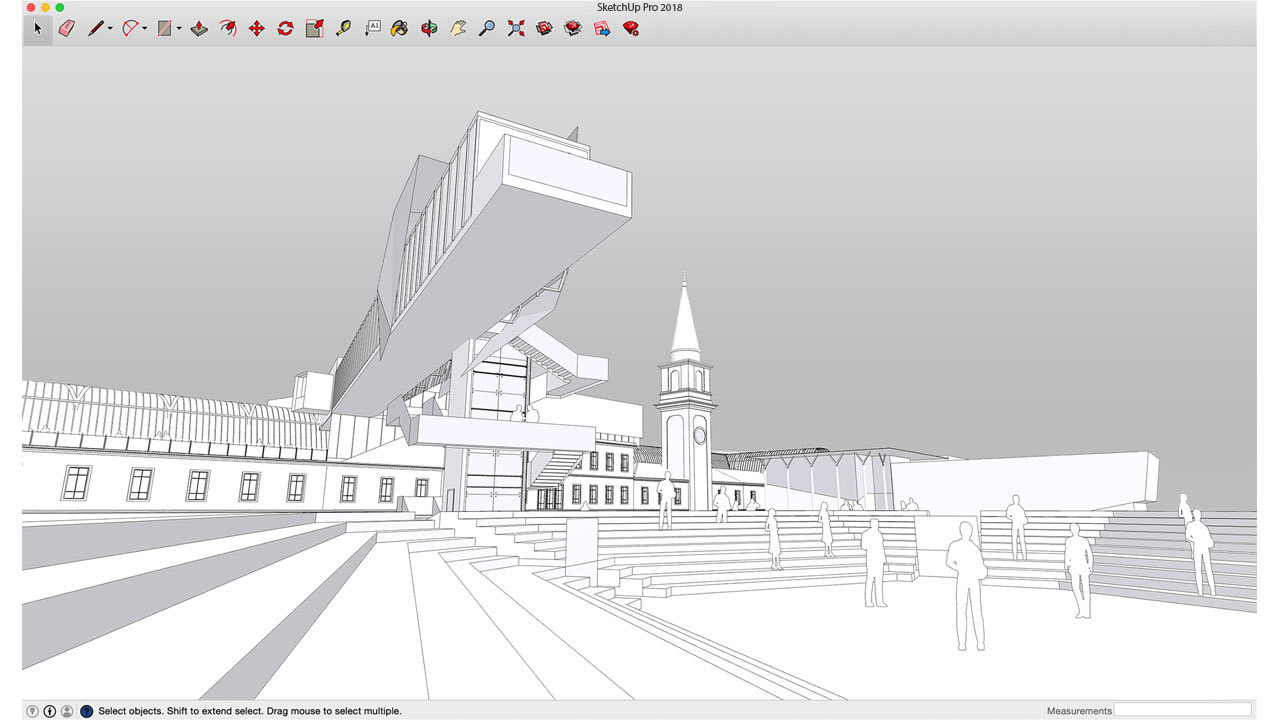Choose the 2 Point Arc tool

[128, 28]
